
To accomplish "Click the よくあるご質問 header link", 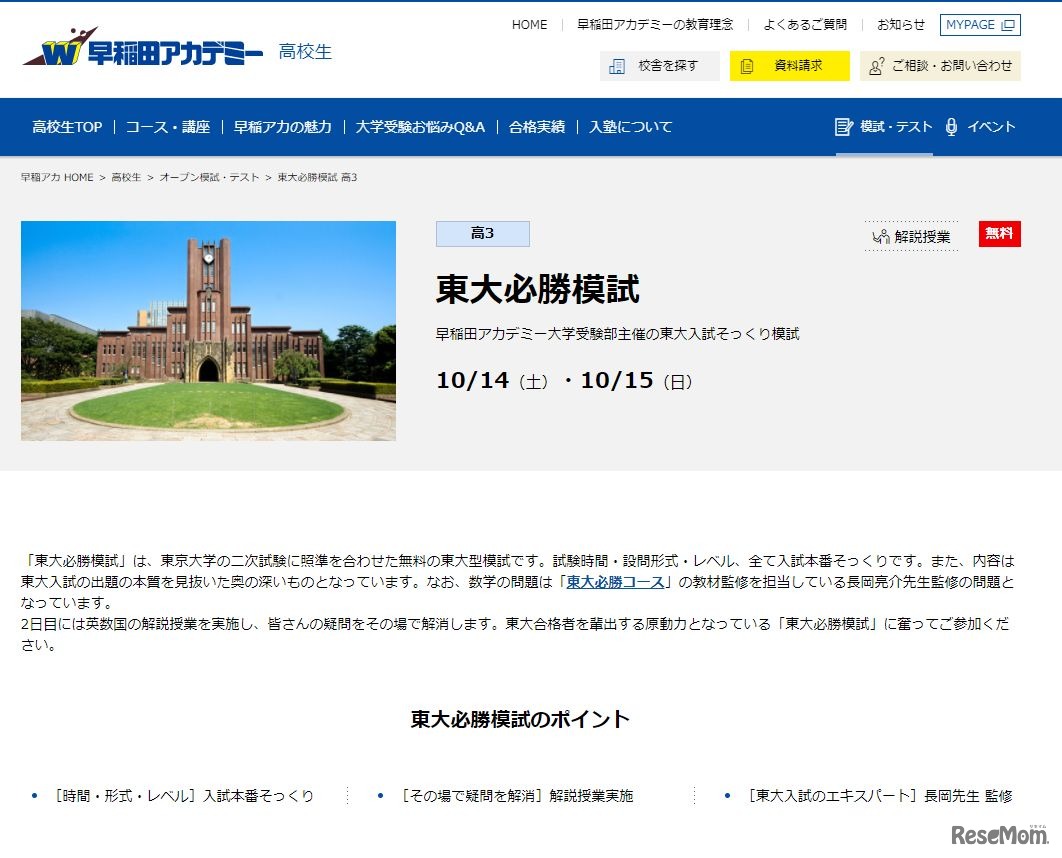I will 798,24.
